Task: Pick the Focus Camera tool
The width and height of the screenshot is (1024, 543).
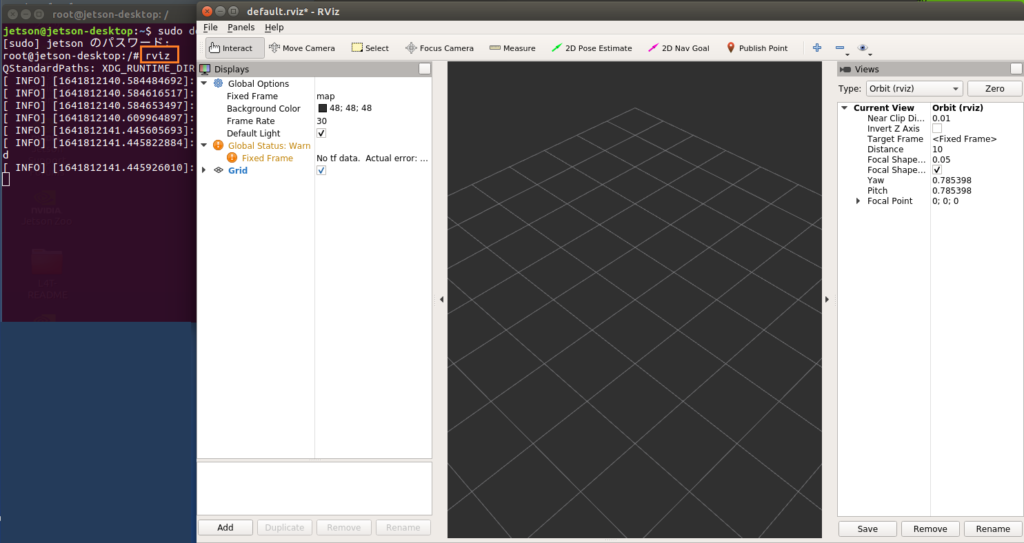Action: point(439,48)
